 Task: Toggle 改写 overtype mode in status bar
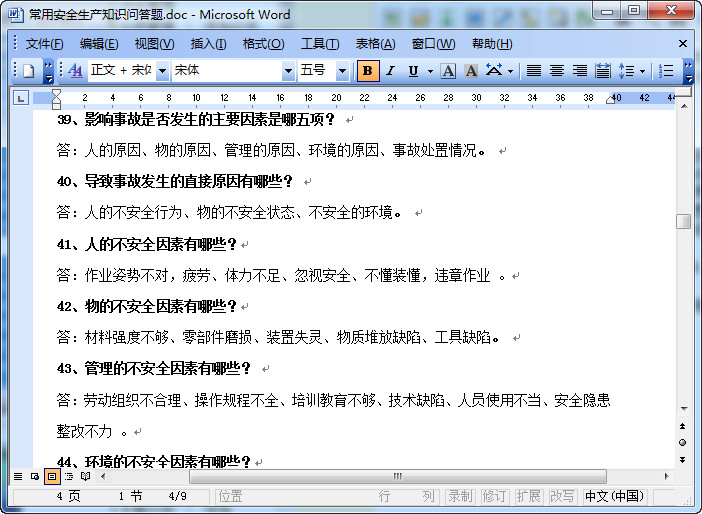pyautogui.click(x=562, y=496)
